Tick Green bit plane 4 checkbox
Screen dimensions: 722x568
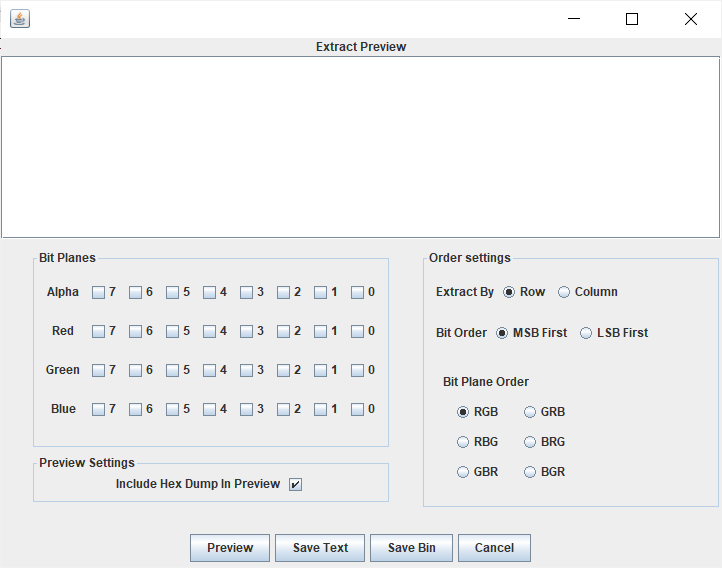pos(209,371)
